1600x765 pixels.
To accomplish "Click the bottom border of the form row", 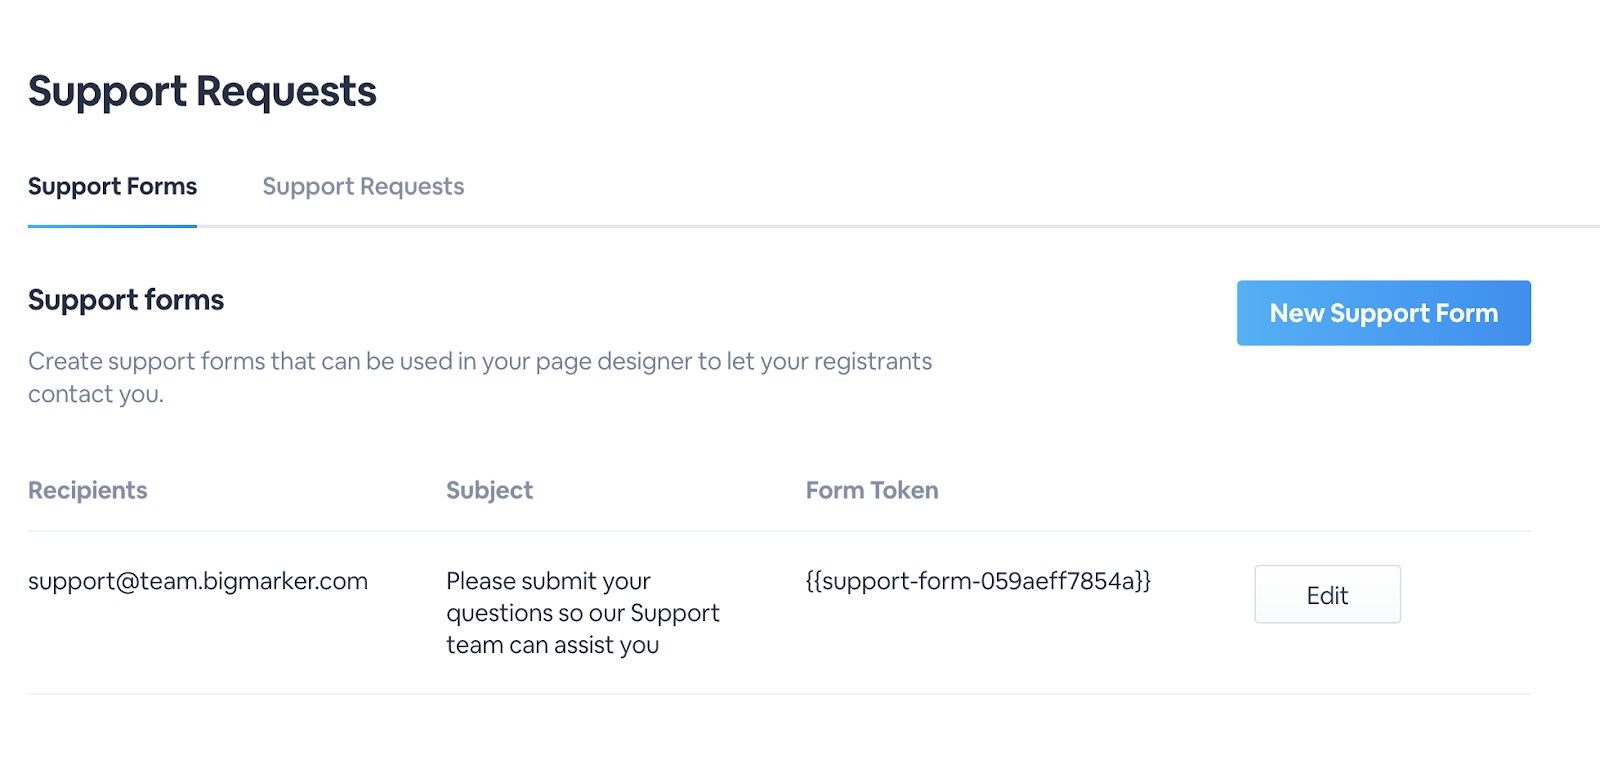I will pyautogui.click(x=779, y=694).
